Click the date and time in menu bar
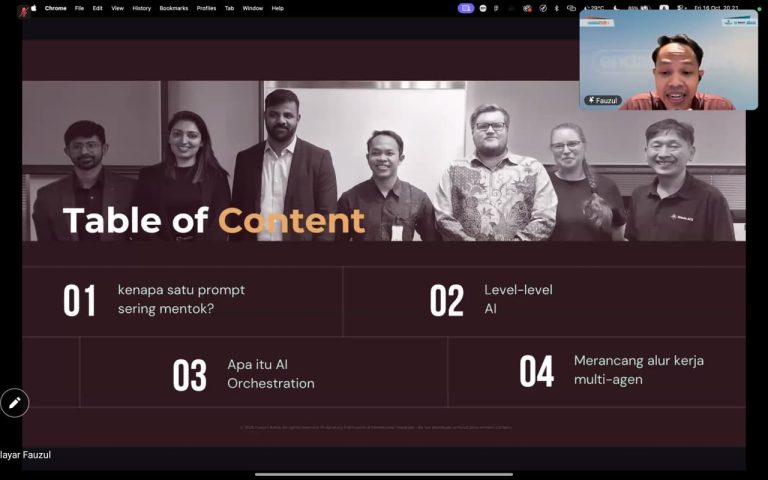 click(x=717, y=8)
